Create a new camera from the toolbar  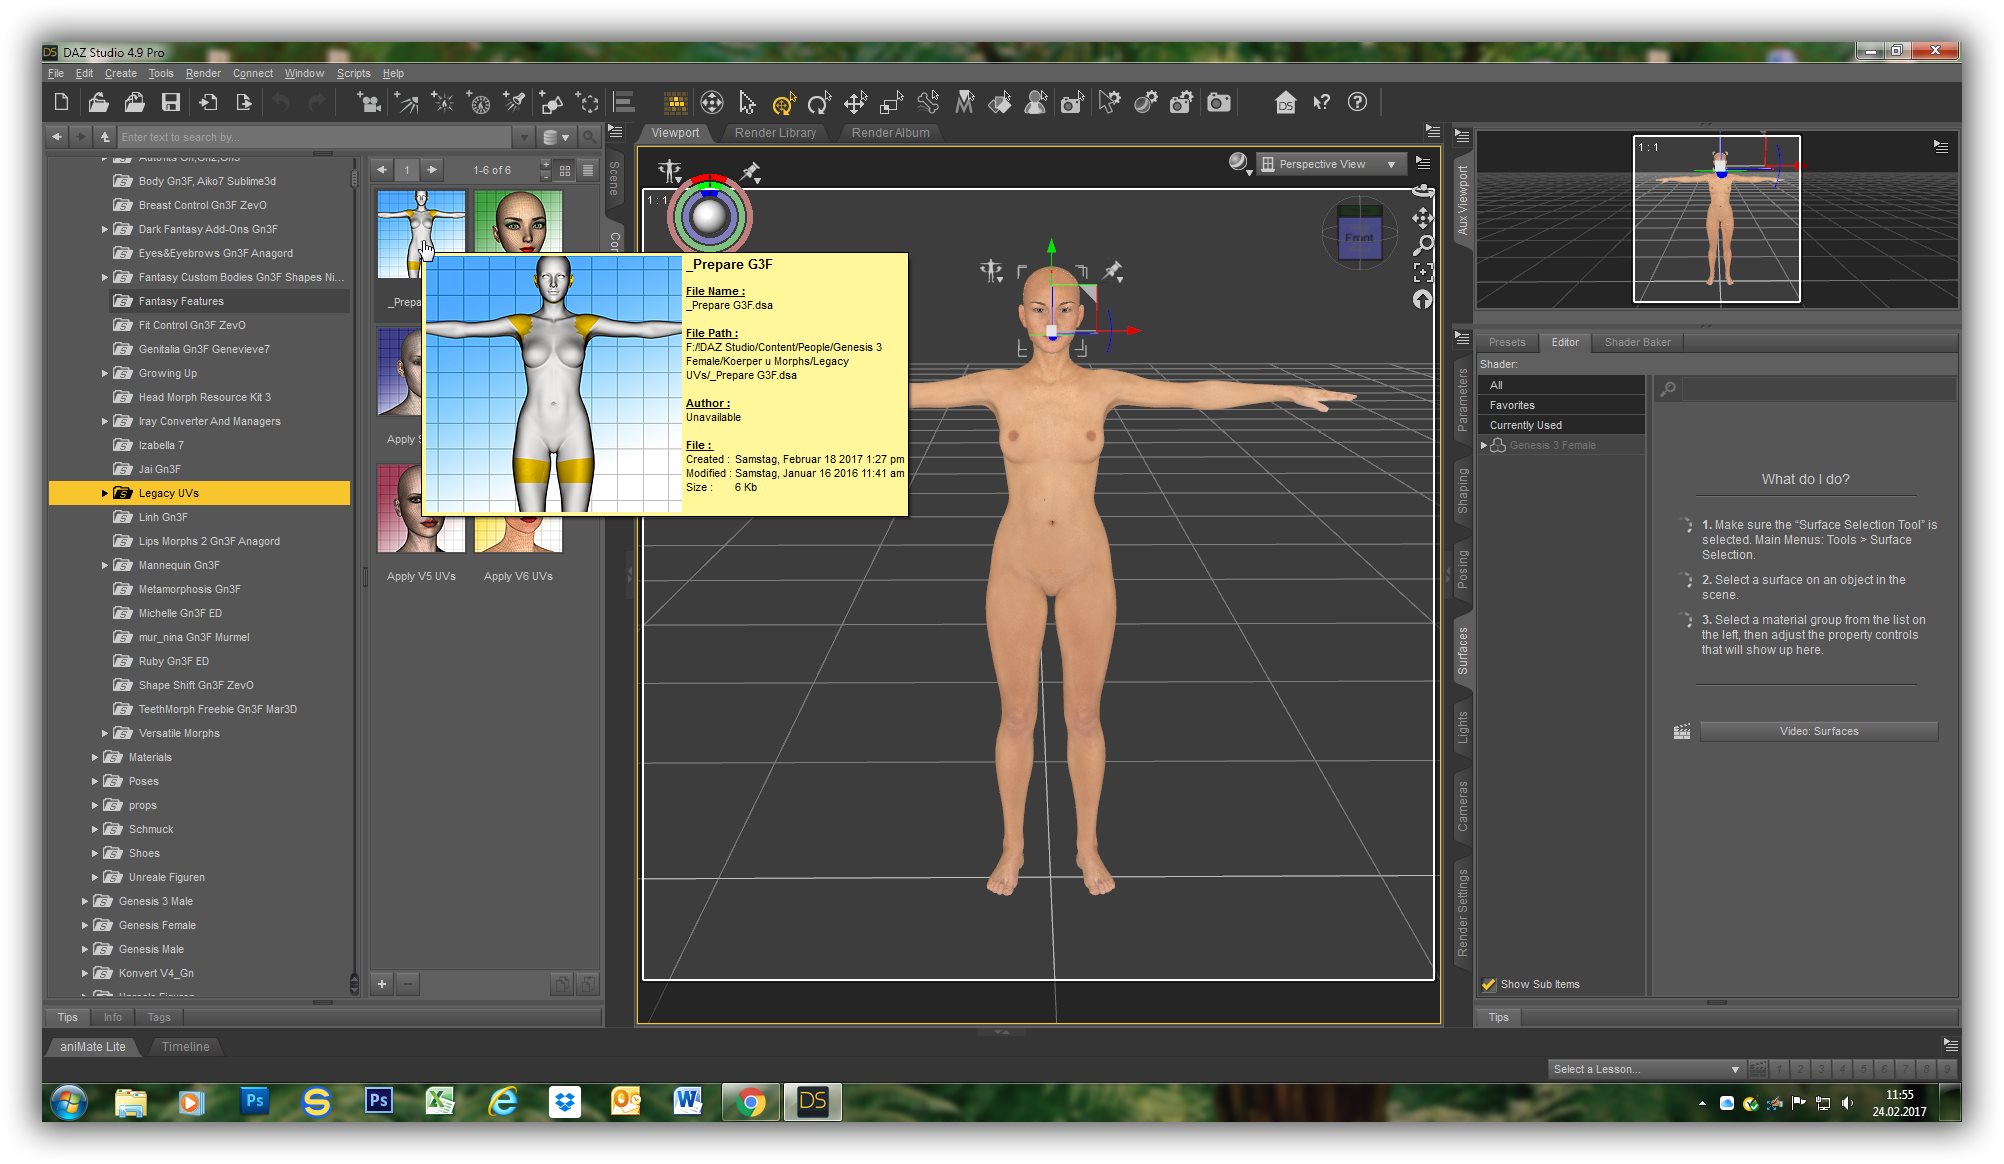[x=369, y=102]
